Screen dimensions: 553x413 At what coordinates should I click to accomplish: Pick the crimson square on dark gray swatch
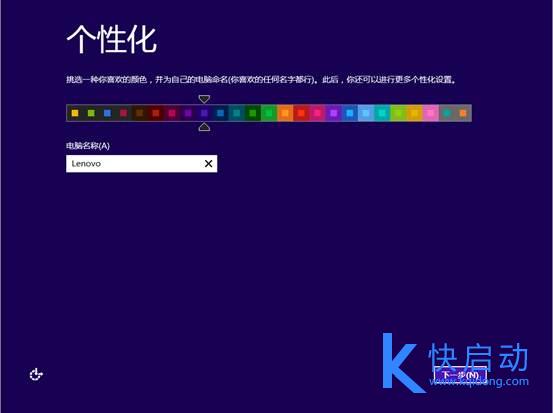click(123, 113)
